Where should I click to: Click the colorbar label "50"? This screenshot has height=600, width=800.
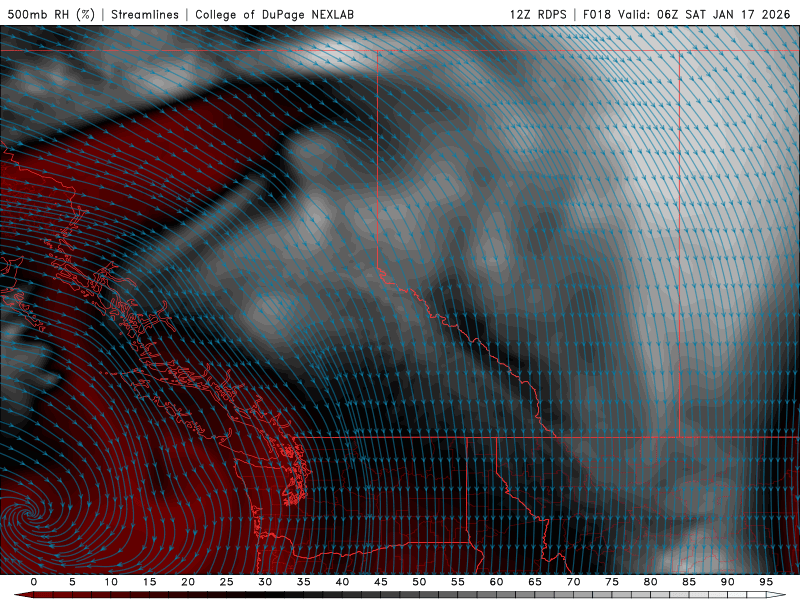[x=419, y=582]
